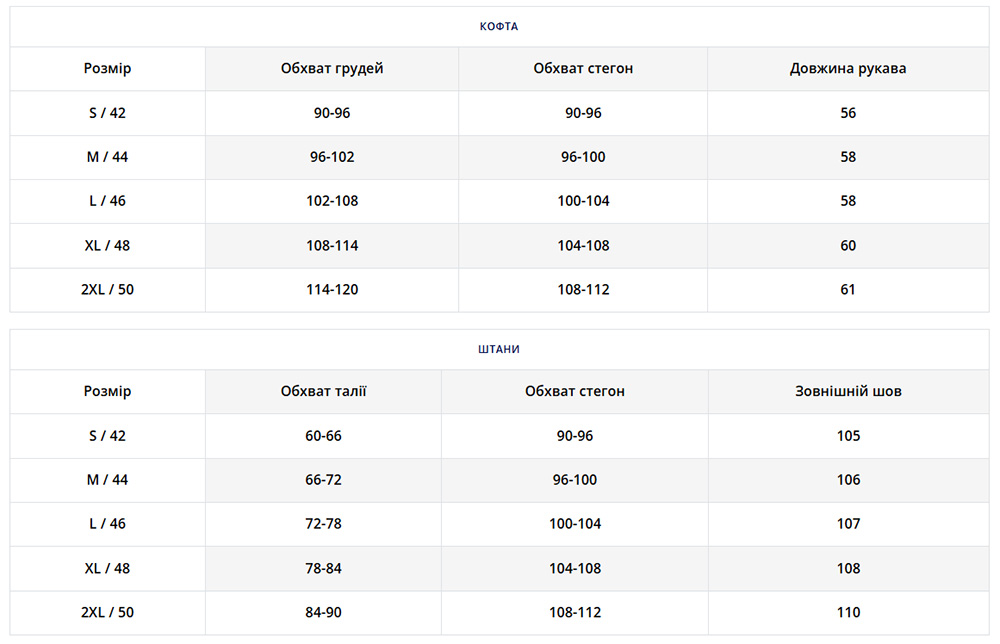Click the 60-66 waist measurement cell
The image size is (1000, 644).
[324, 436]
